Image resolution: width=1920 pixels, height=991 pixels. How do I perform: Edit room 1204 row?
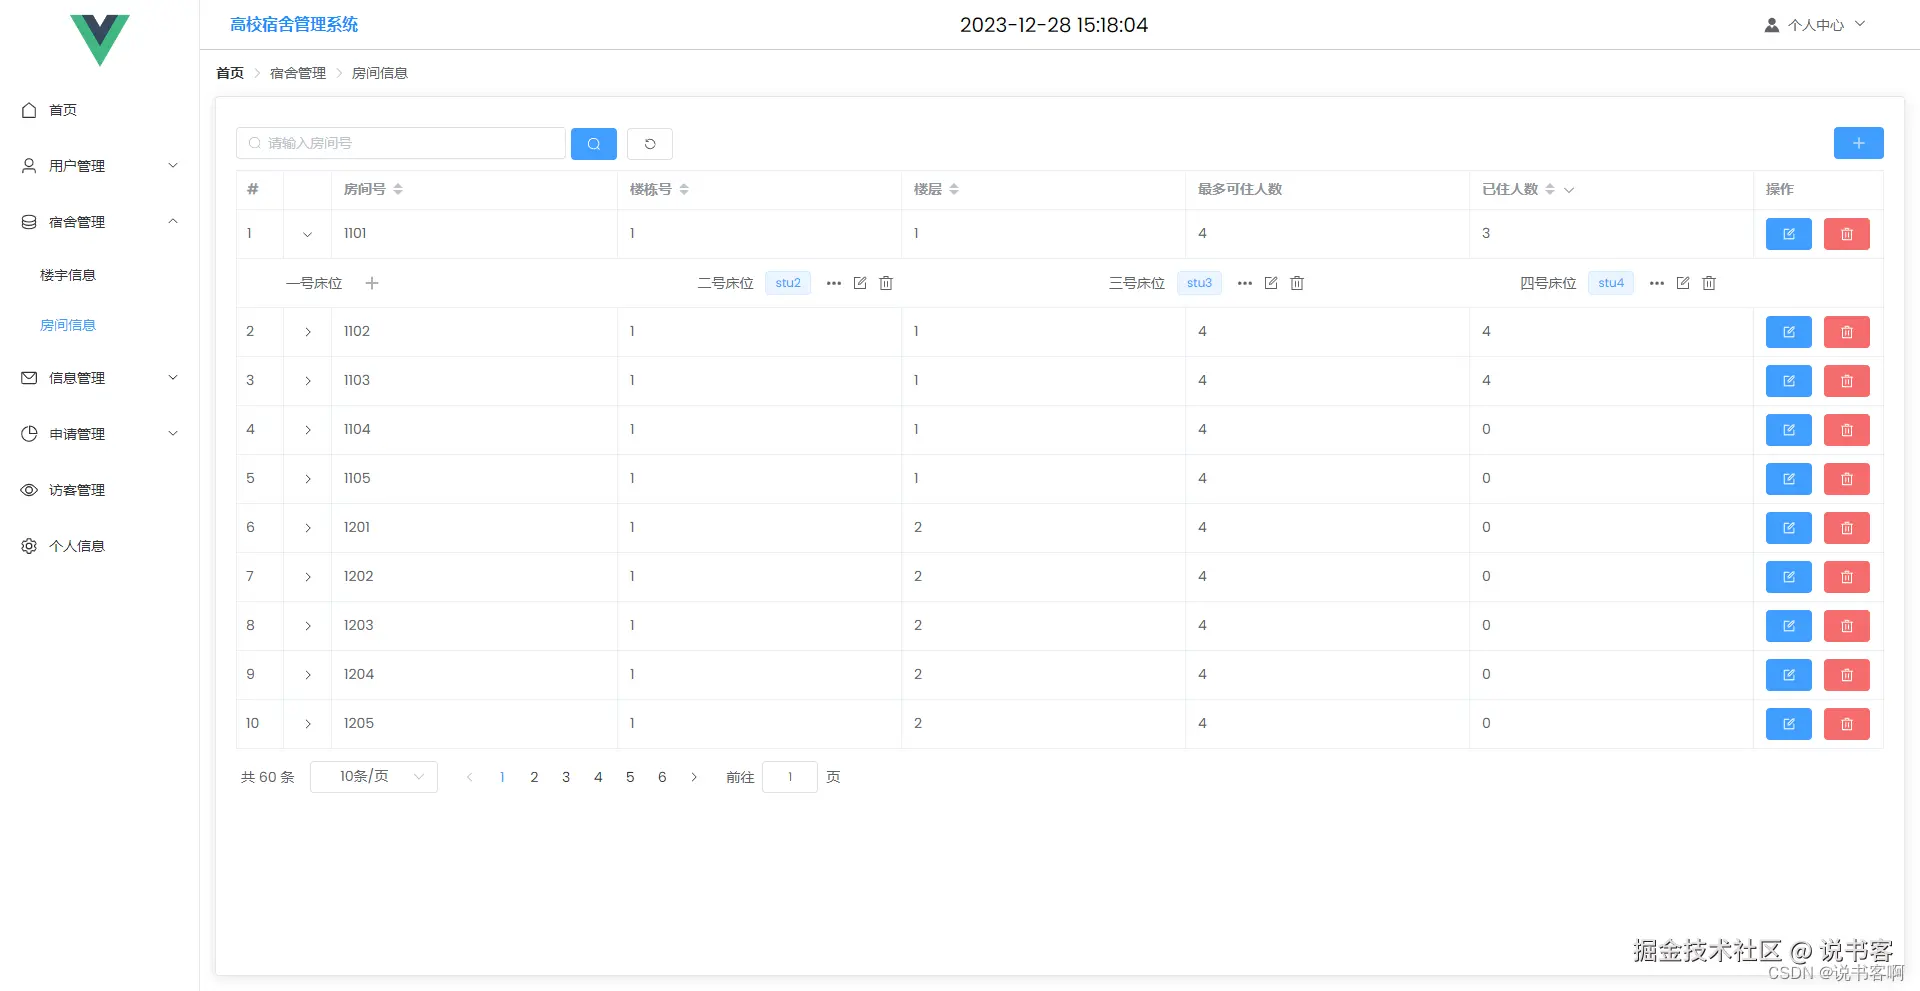1789,675
